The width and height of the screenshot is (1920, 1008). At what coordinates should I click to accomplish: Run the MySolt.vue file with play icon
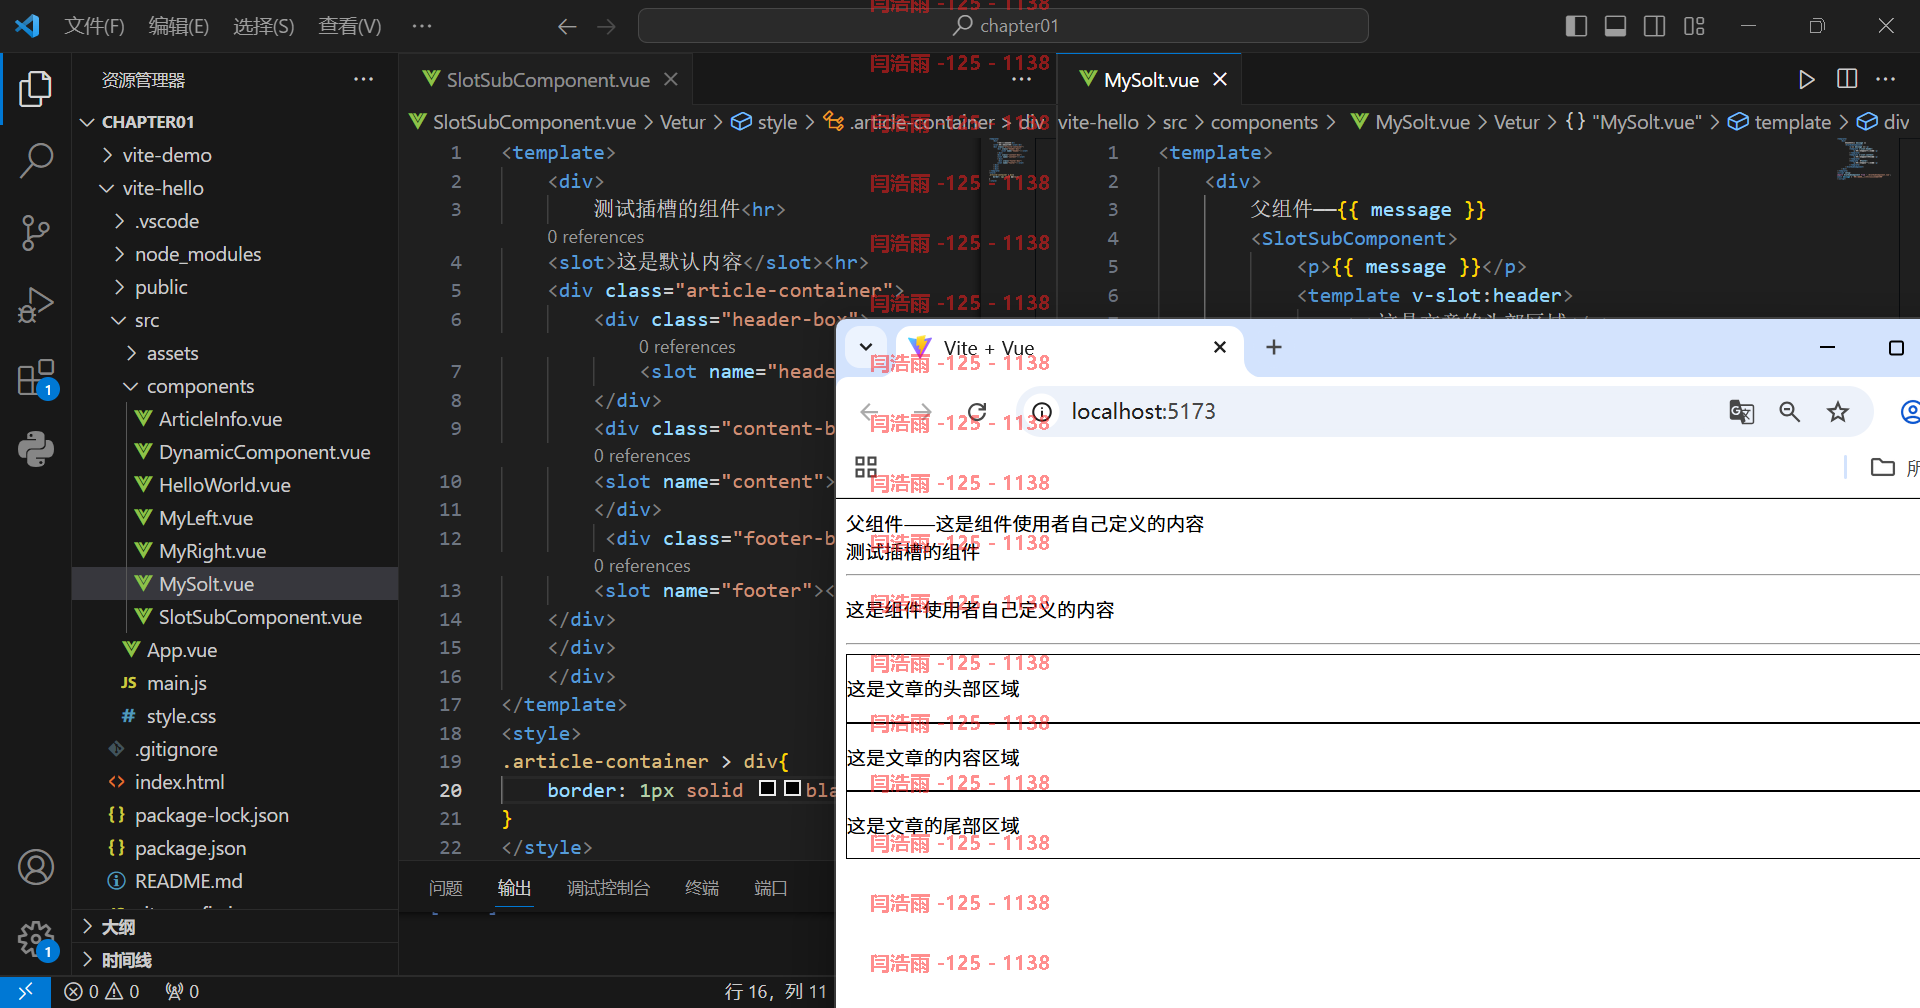click(1806, 79)
